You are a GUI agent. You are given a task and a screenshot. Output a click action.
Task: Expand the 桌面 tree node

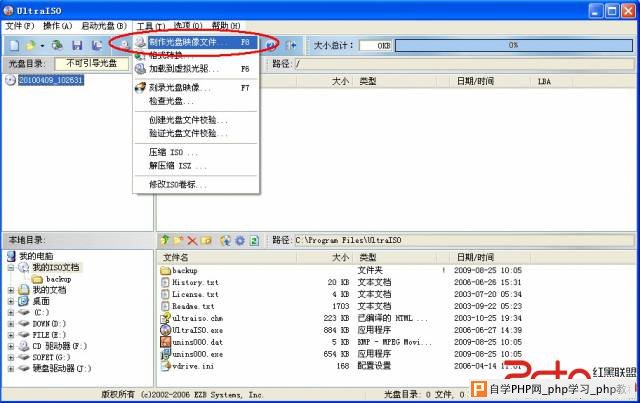[11, 302]
